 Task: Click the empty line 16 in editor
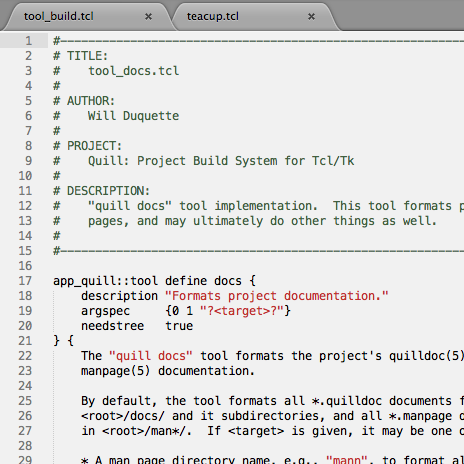[x=256, y=266]
